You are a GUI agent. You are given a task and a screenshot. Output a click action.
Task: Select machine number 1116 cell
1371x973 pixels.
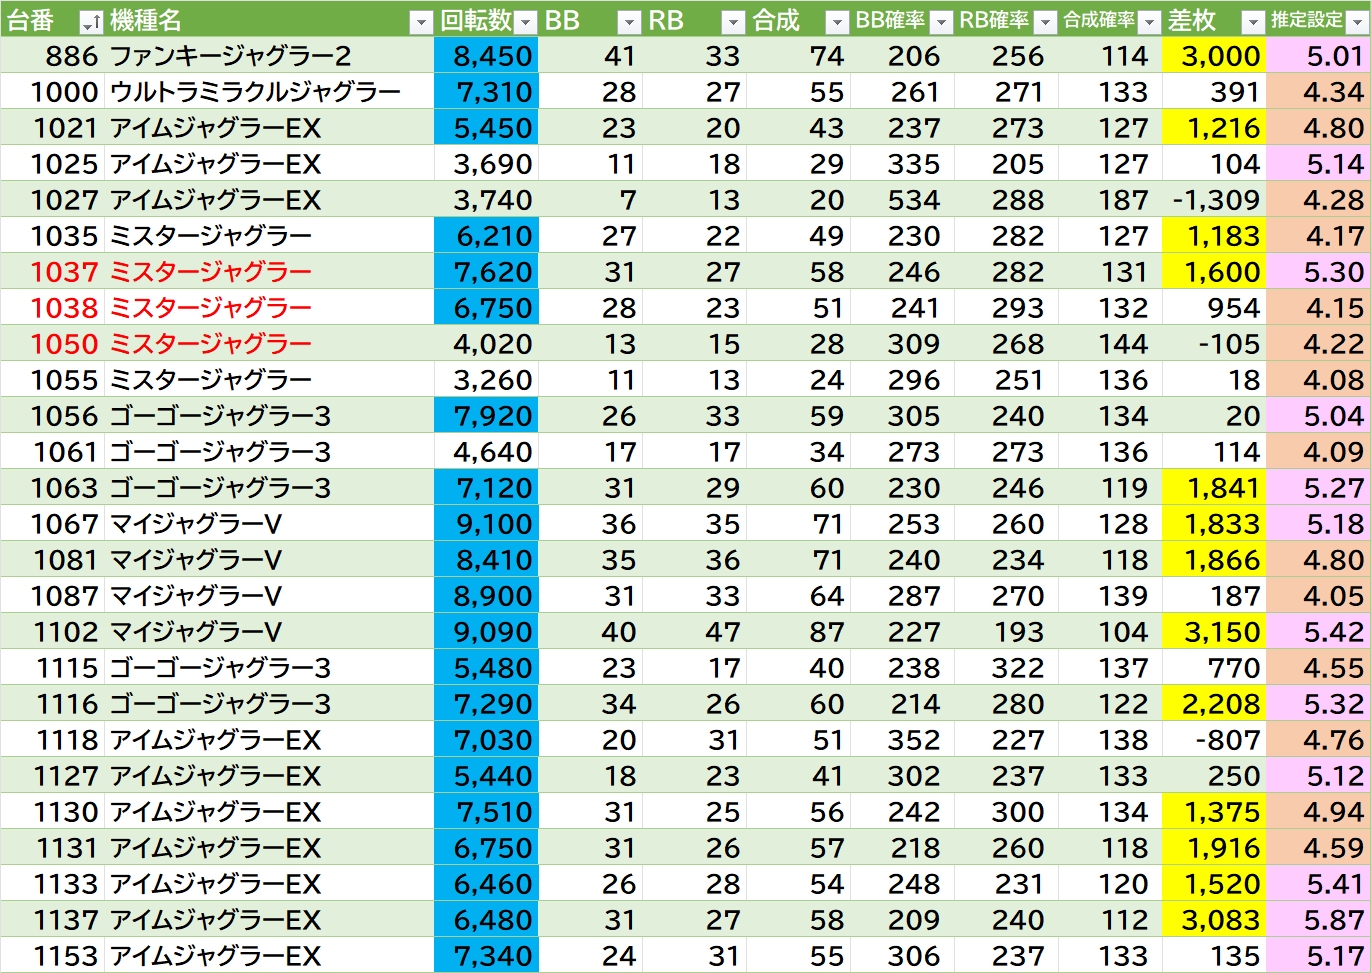(x=52, y=704)
